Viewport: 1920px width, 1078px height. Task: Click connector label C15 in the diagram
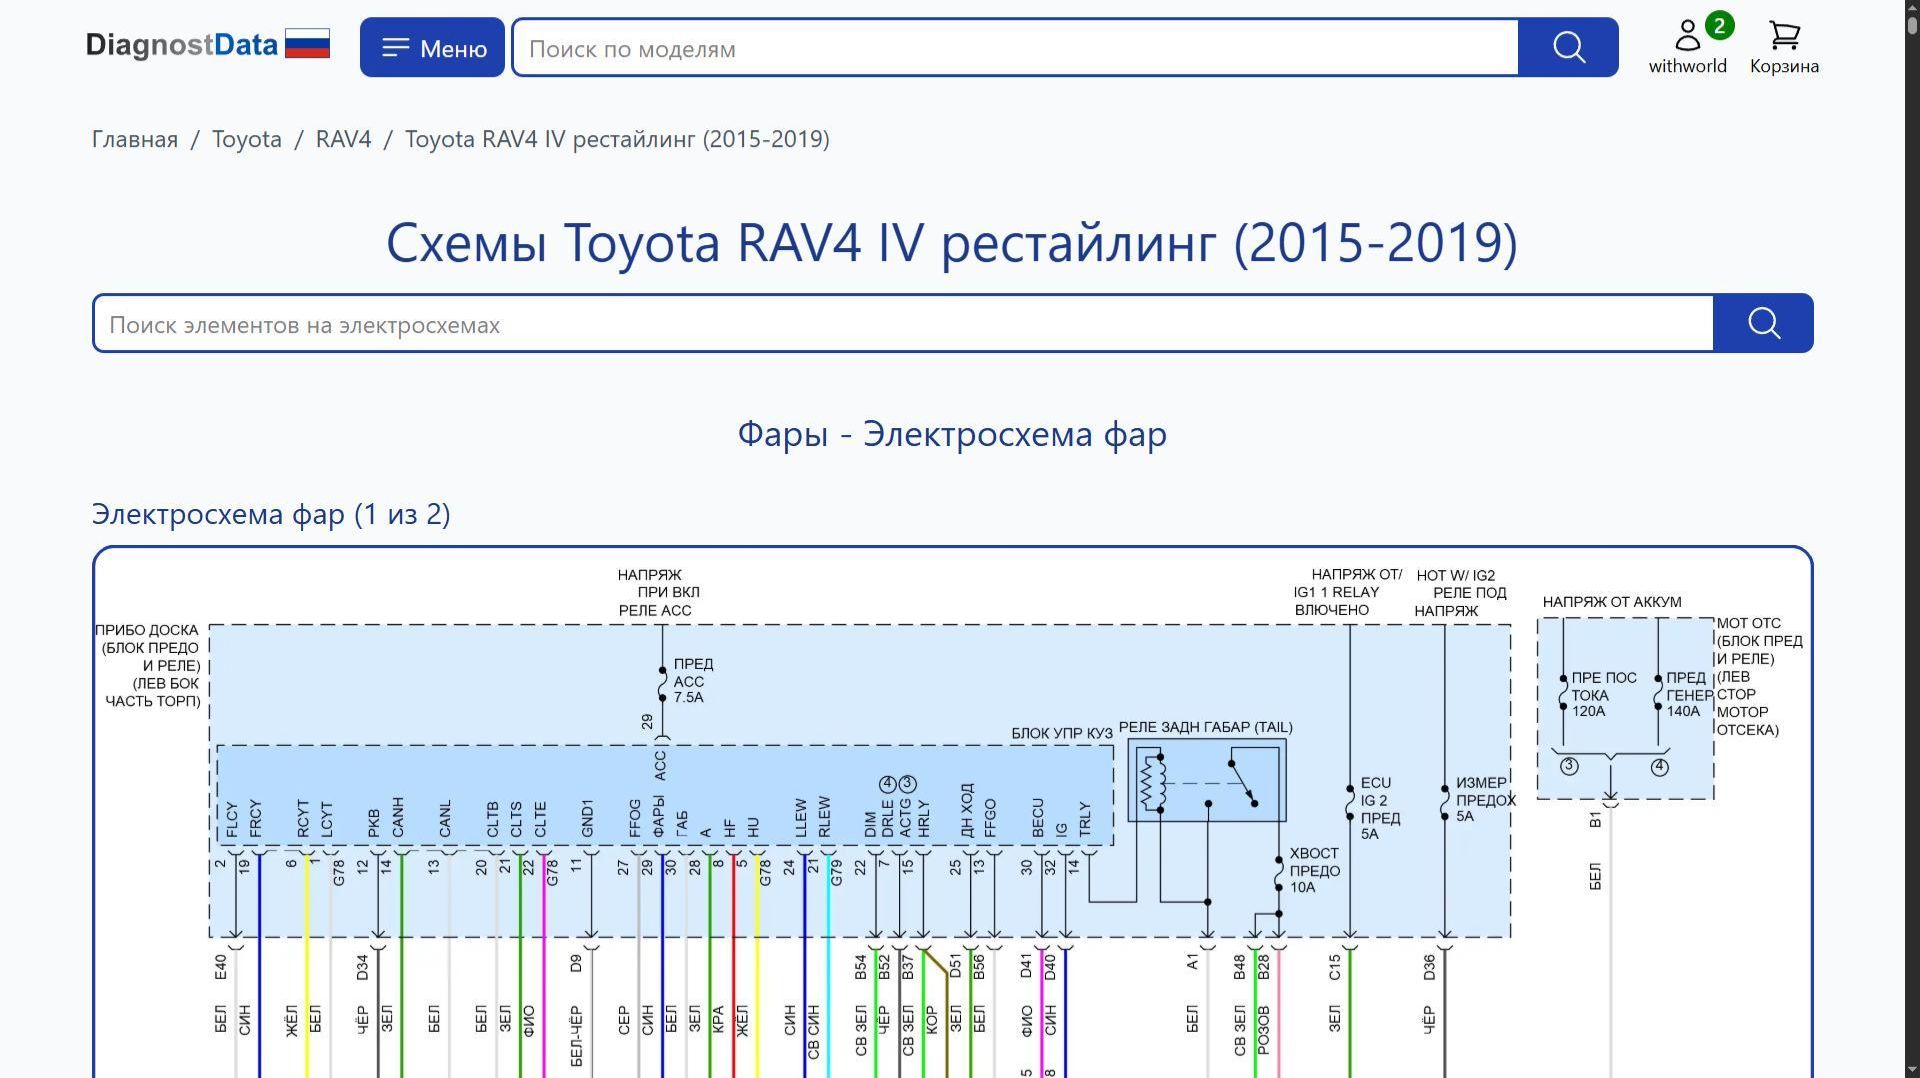1334,967
